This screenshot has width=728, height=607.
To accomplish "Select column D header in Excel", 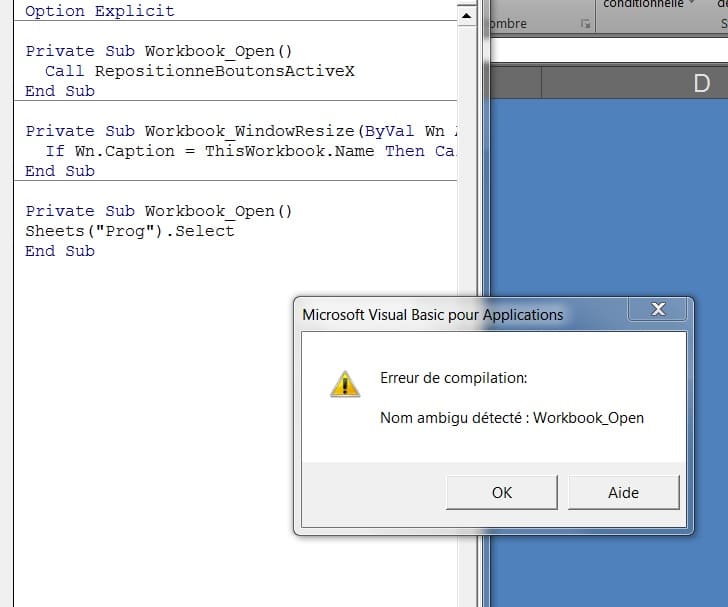I will click(x=635, y=84).
